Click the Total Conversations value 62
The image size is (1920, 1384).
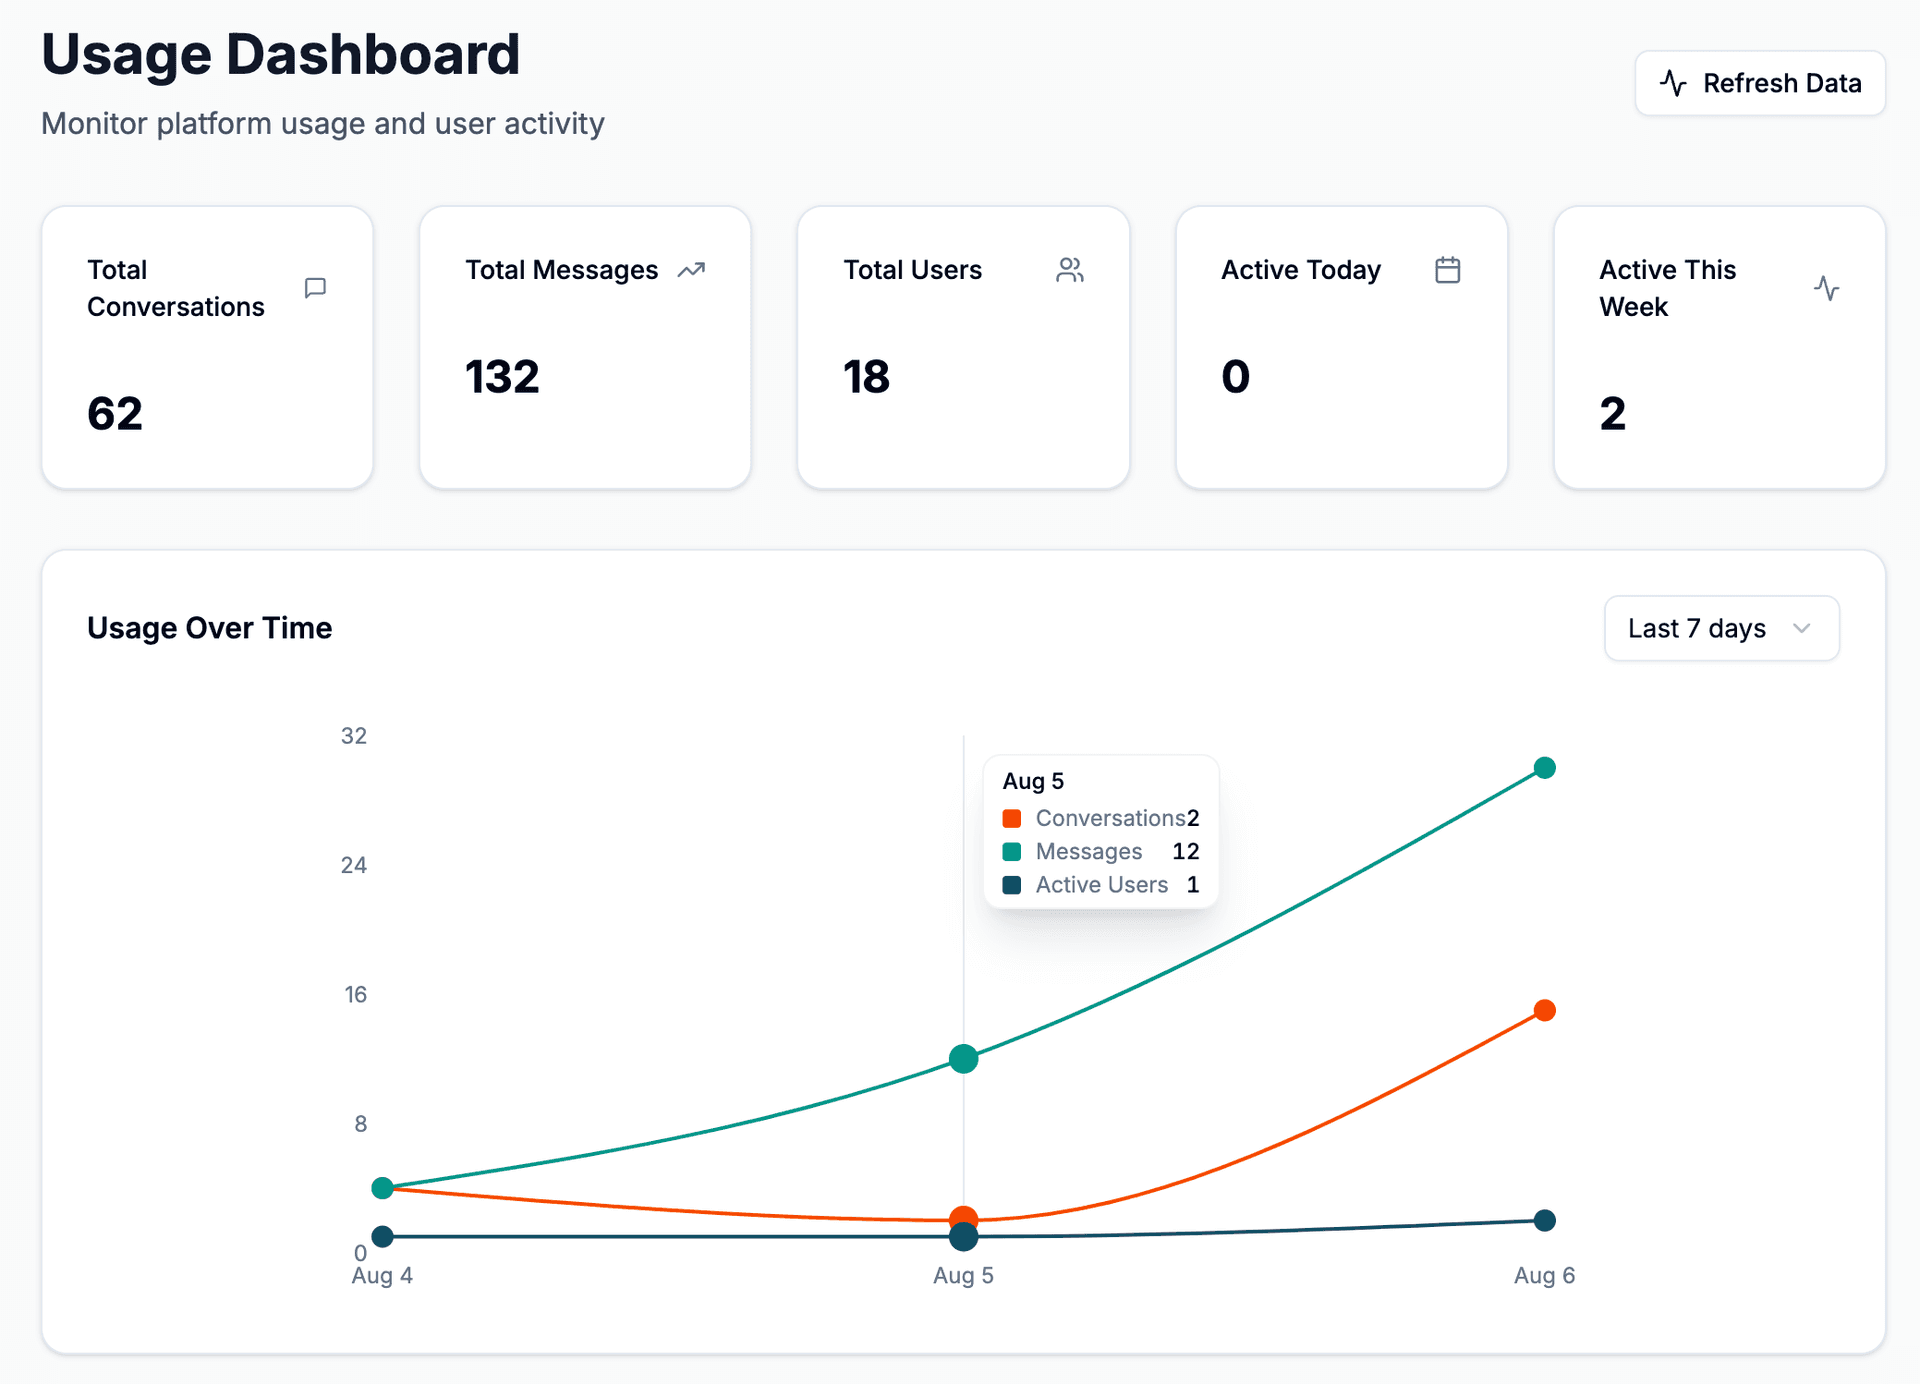tap(115, 413)
